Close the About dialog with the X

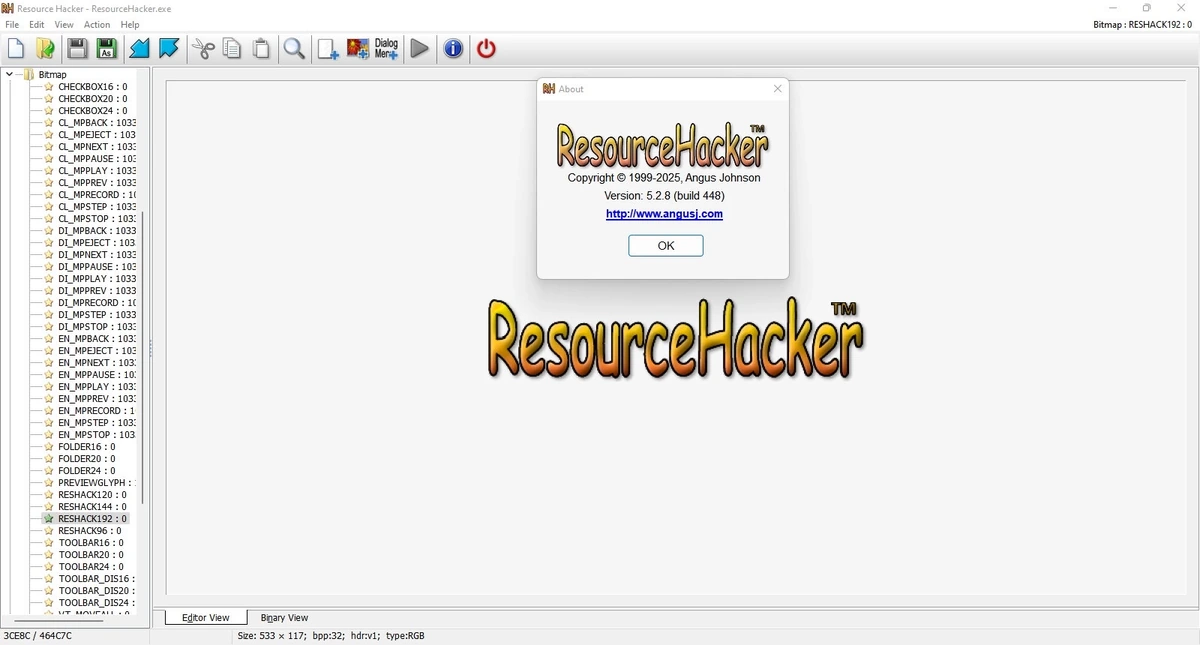click(x=778, y=89)
